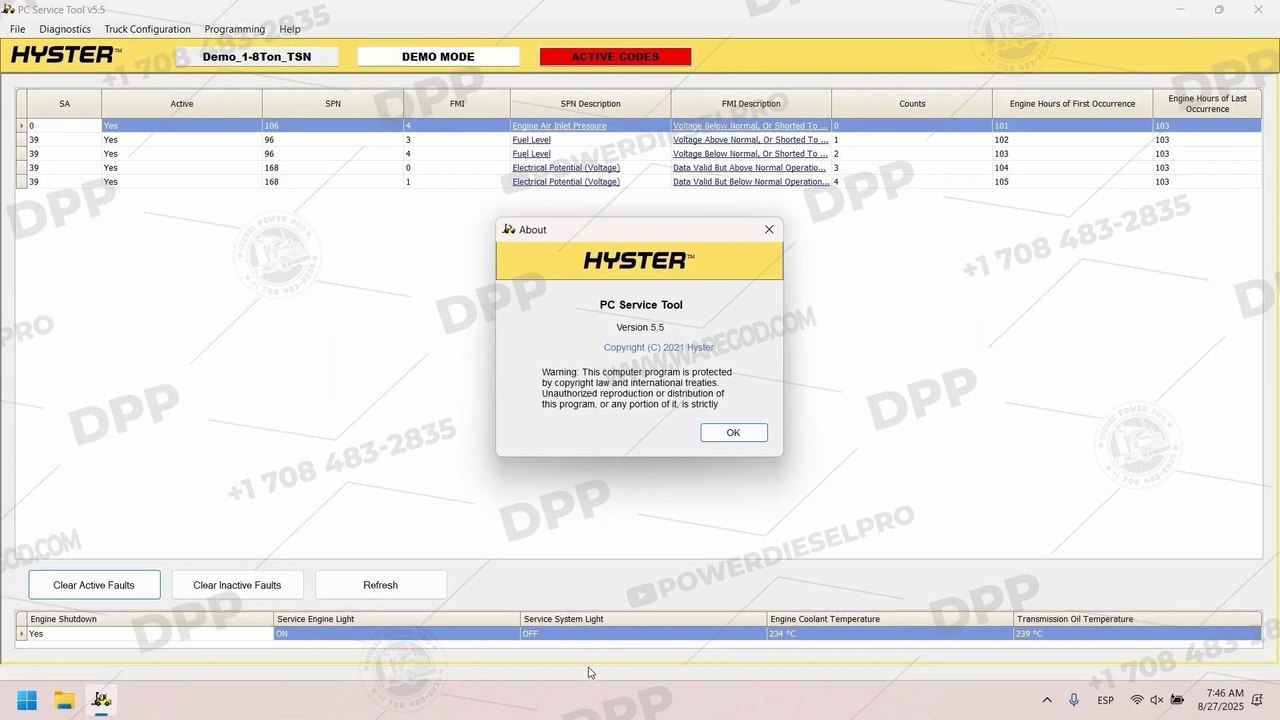Click the Engine Coolant Temperature column header

891,619
